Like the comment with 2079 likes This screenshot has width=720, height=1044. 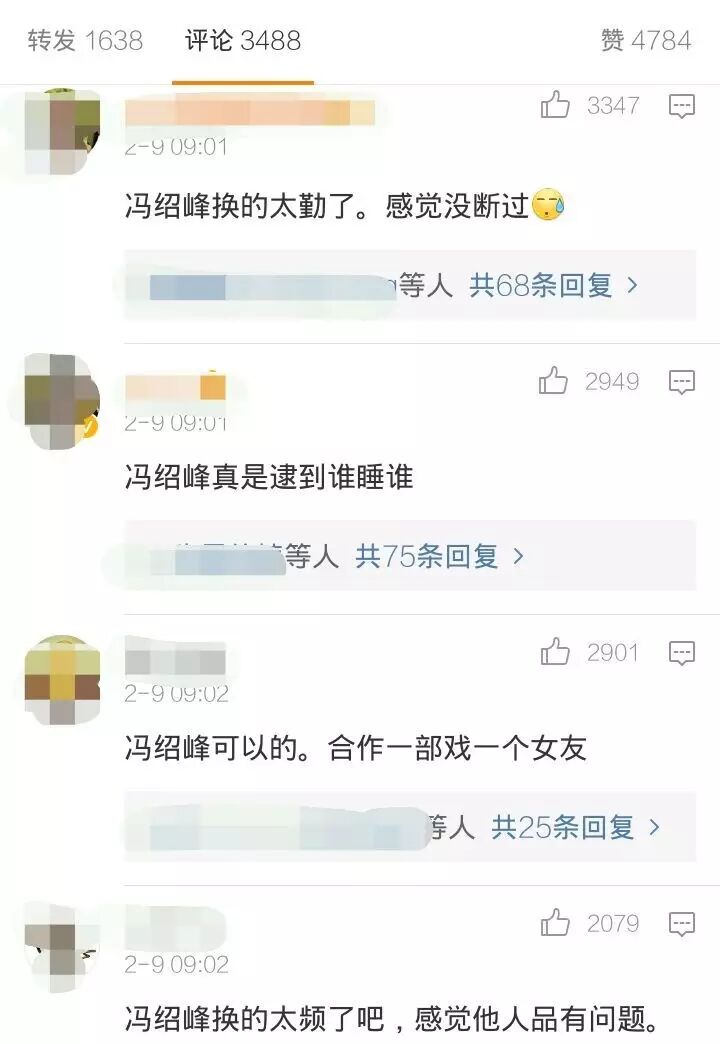tap(555, 923)
